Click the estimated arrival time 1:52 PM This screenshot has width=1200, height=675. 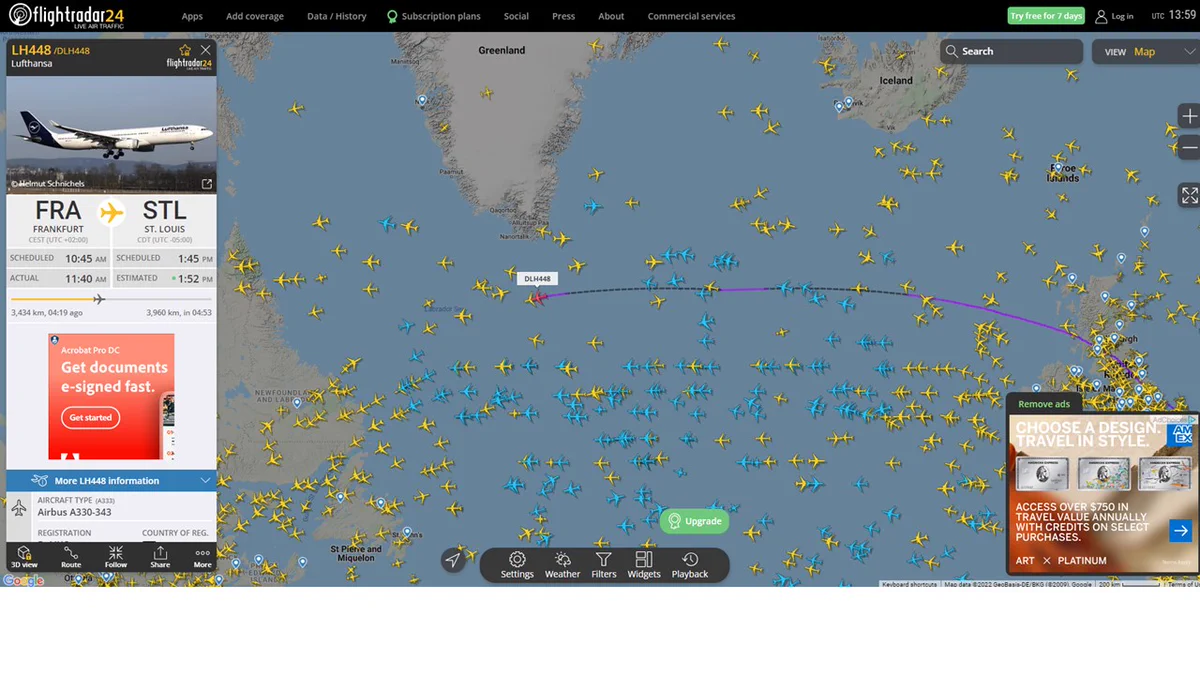(195, 279)
